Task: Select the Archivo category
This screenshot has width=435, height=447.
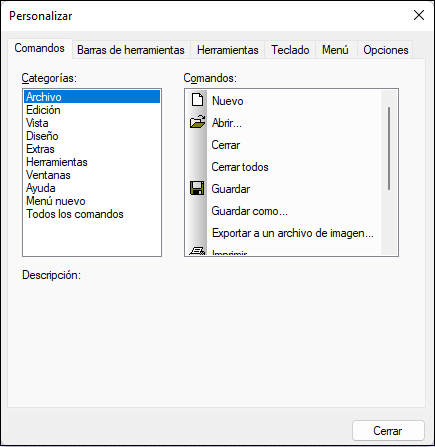Action: point(92,97)
